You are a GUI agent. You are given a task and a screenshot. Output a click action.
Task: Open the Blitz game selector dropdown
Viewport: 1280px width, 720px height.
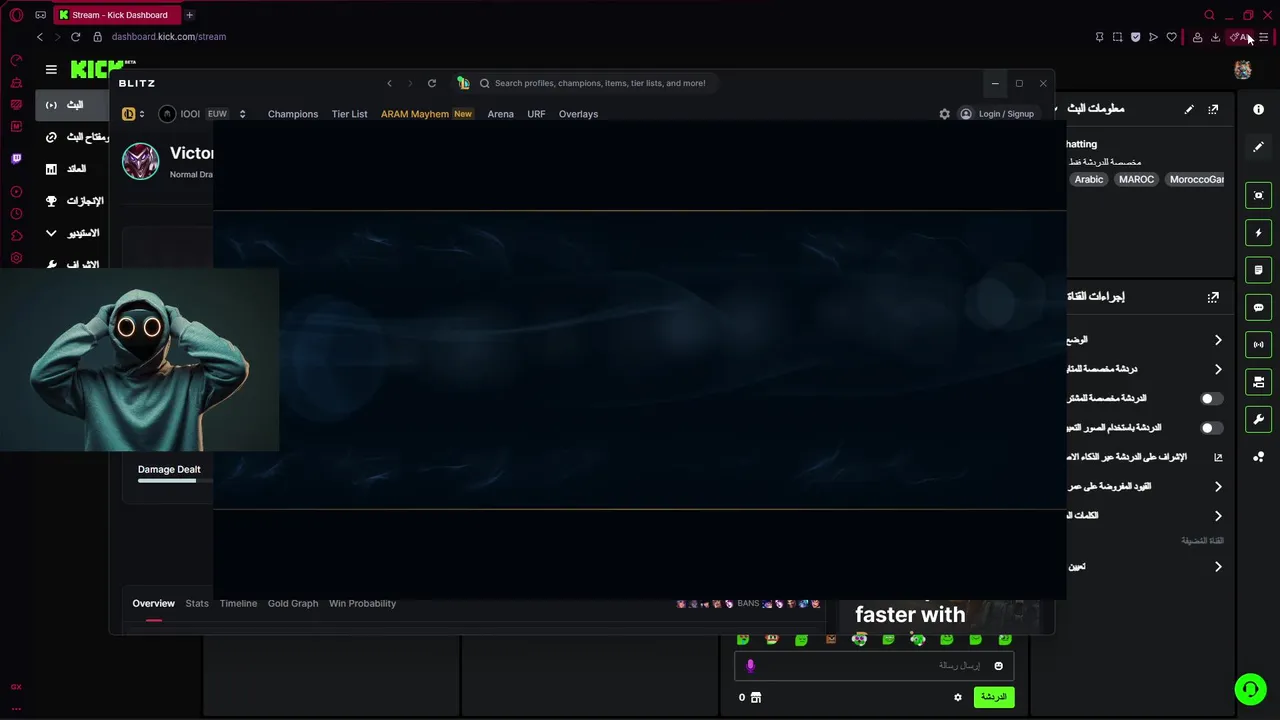pos(133,114)
